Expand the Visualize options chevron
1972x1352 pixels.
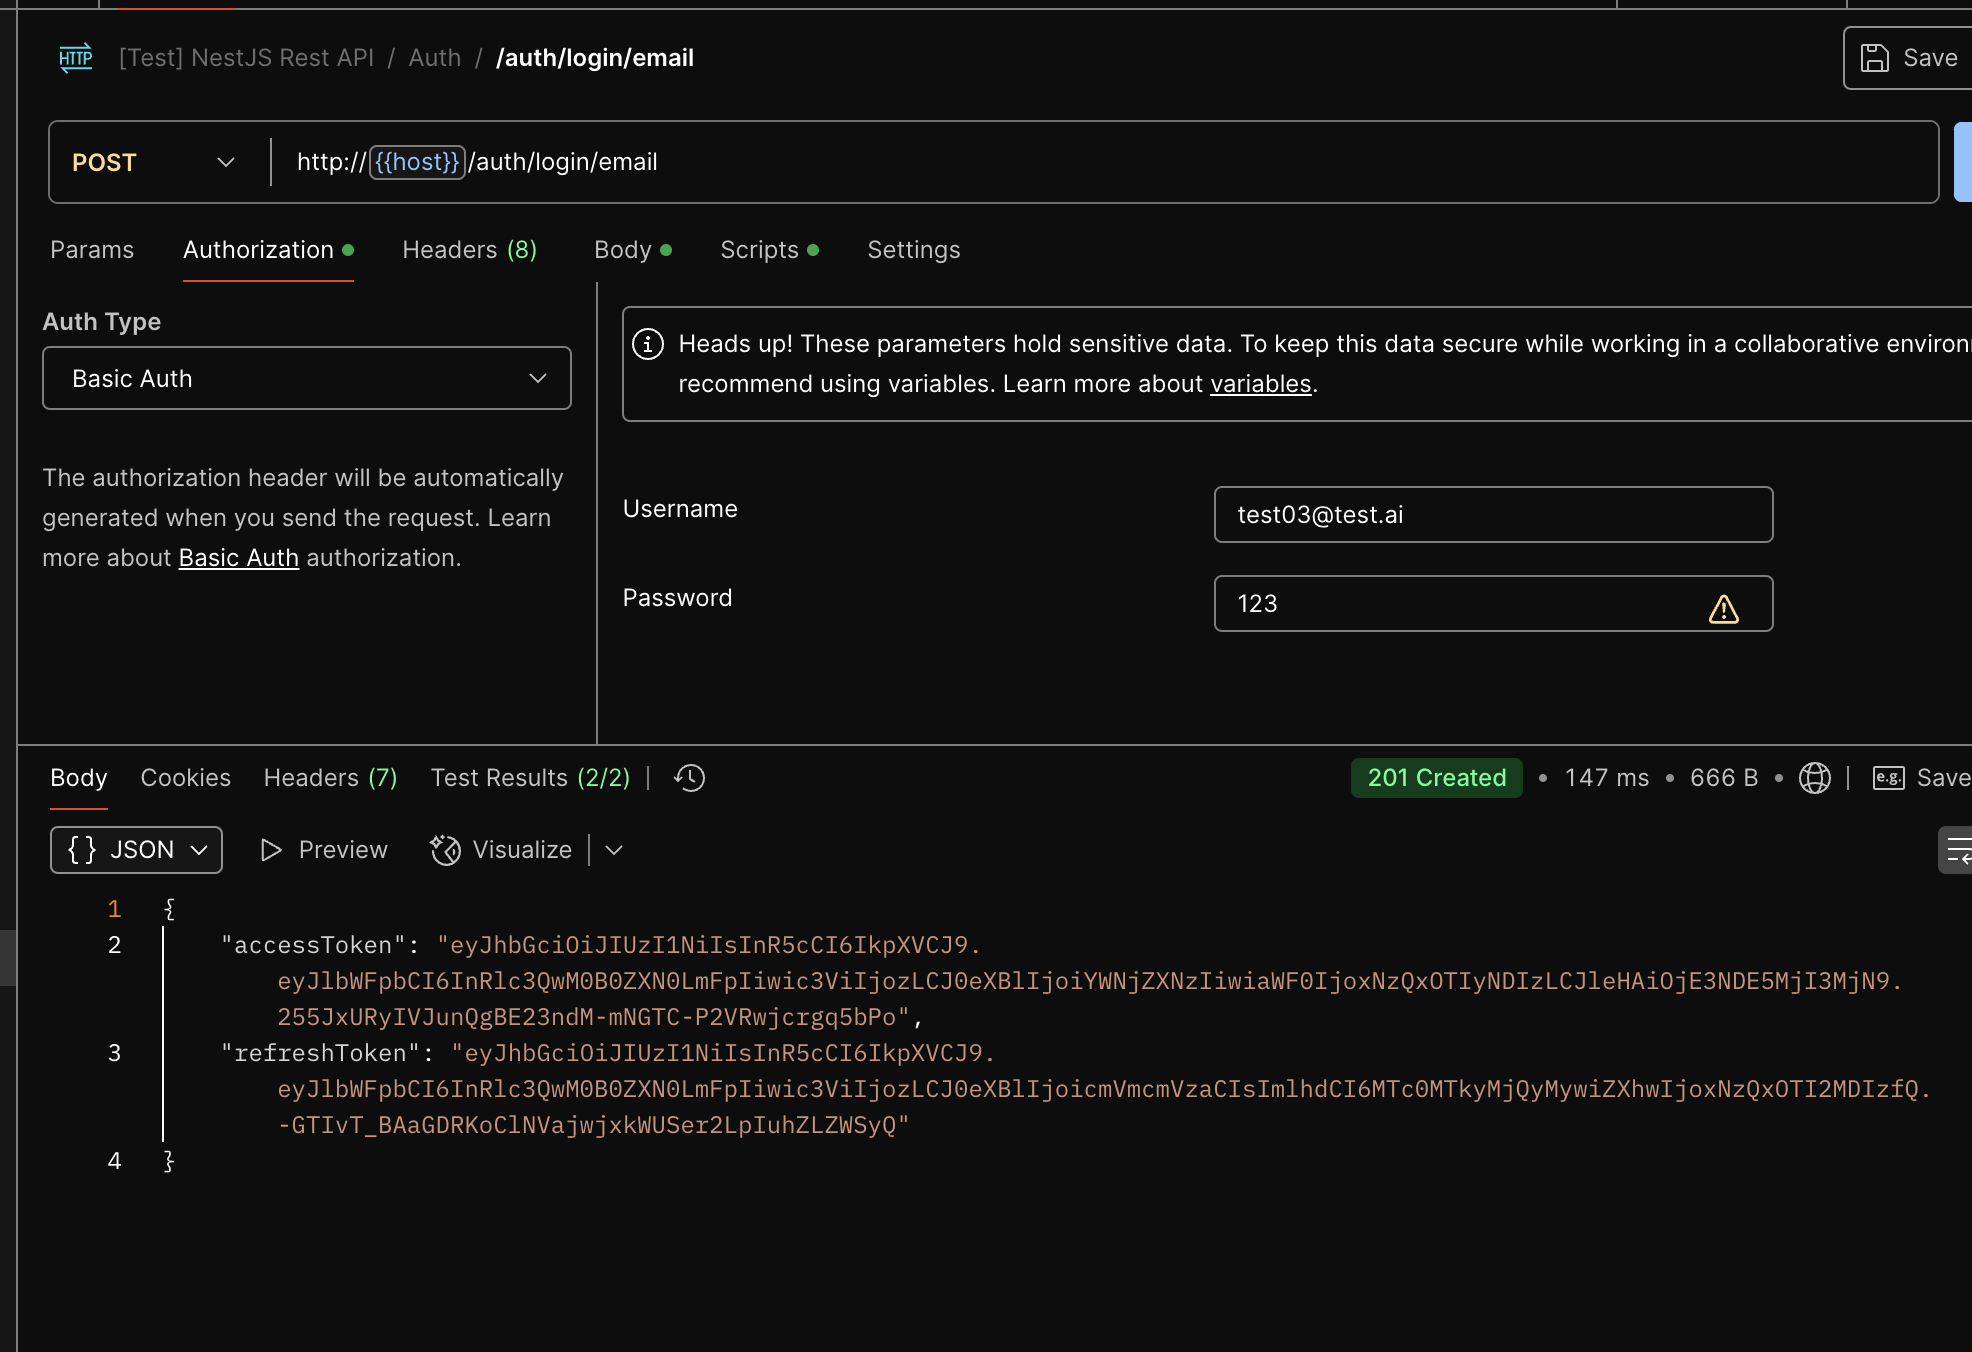click(x=614, y=850)
